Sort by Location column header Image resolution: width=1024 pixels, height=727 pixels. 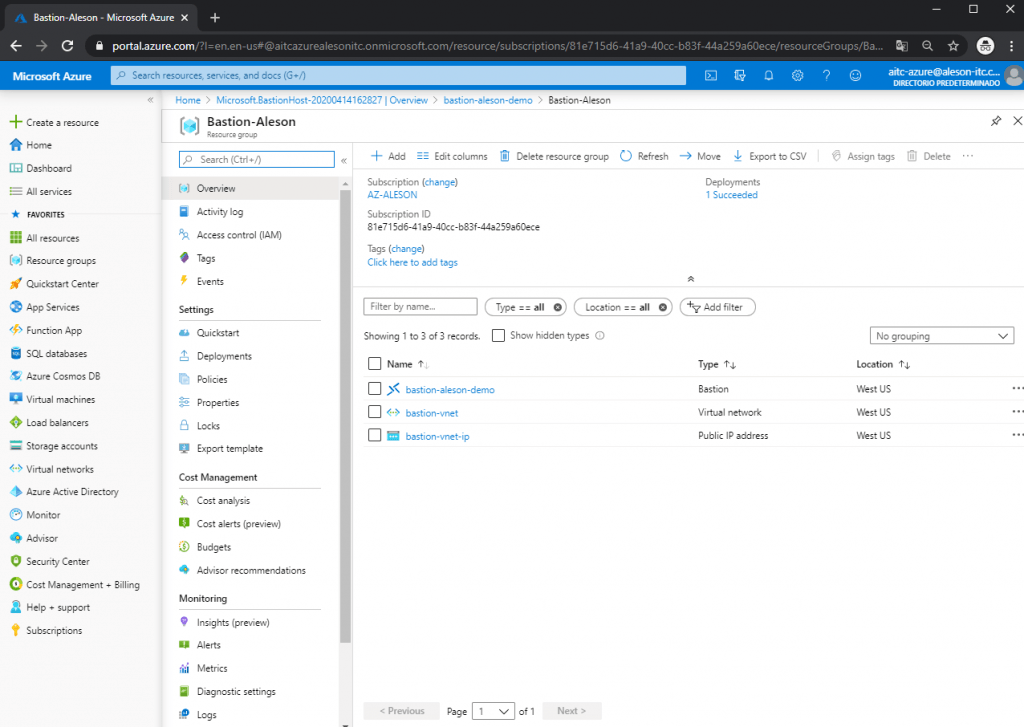coord(883,364)
